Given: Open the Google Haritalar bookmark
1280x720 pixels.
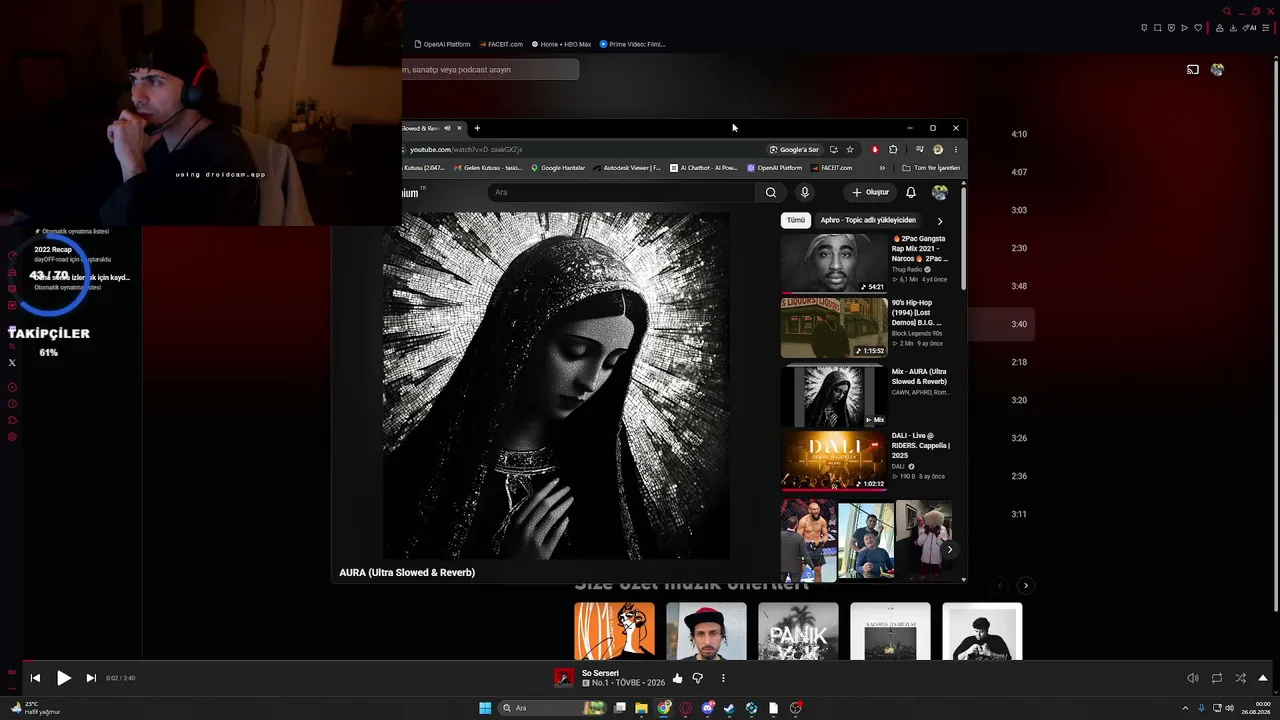Looking at the screenshot, I should pyautogui.click(x=558, y=168).
